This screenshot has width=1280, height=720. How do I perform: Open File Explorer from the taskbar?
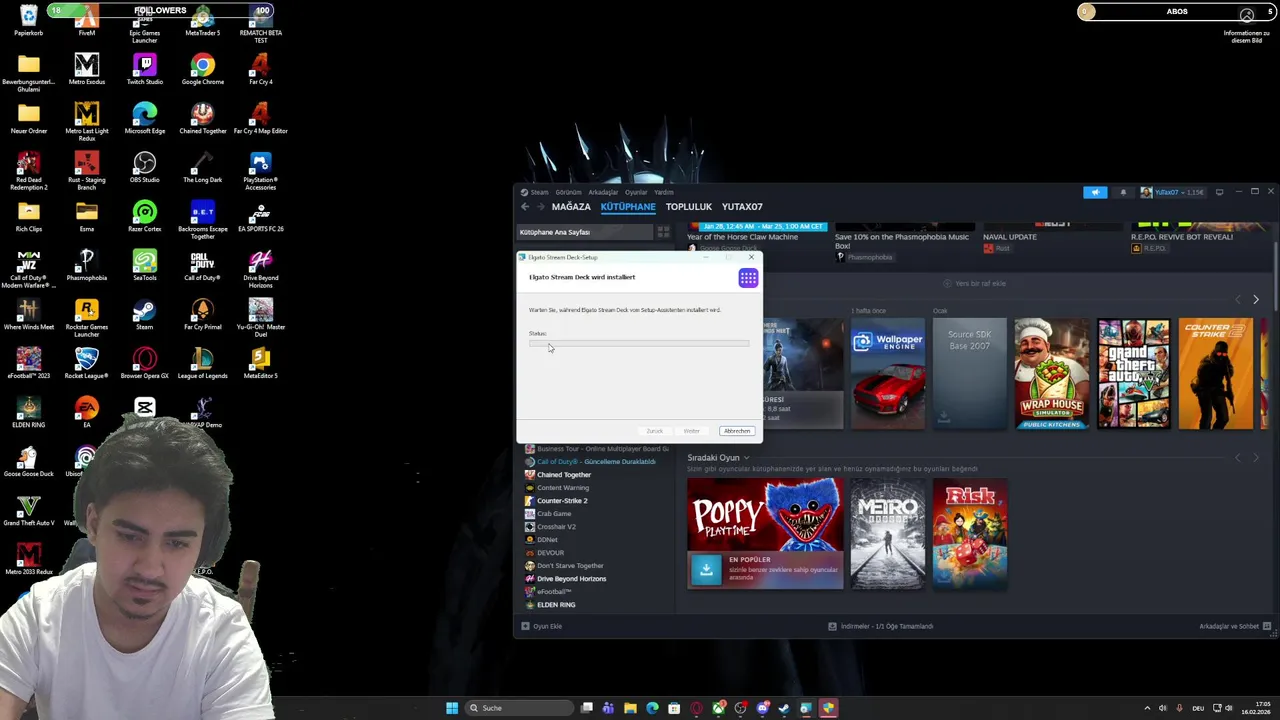(x=630, y=708)
